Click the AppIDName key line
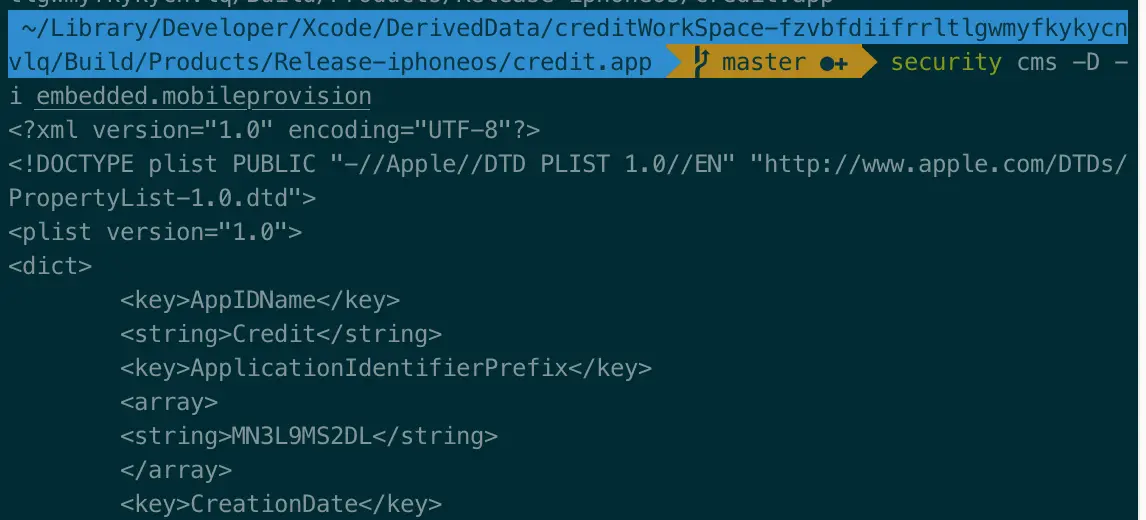The width and height of the screenshot is (1146, 520). [x=260, y=300]
